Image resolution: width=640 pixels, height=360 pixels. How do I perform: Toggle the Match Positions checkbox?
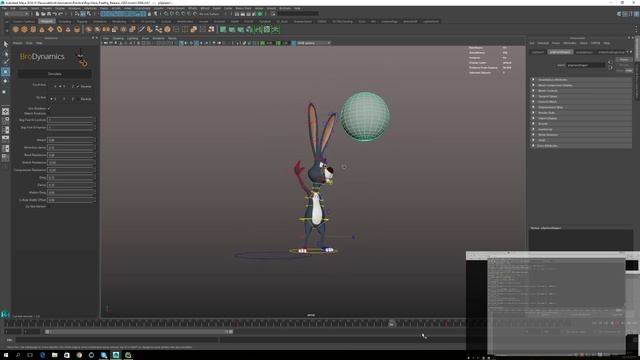pos(49,113)
